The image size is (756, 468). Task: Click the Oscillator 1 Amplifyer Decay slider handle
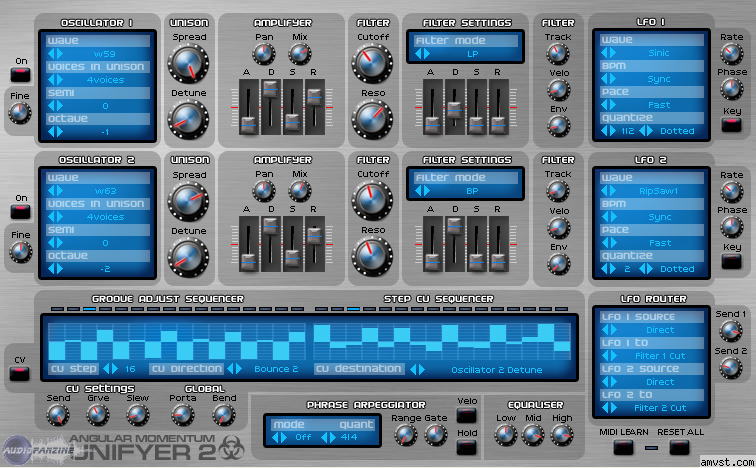270,88
